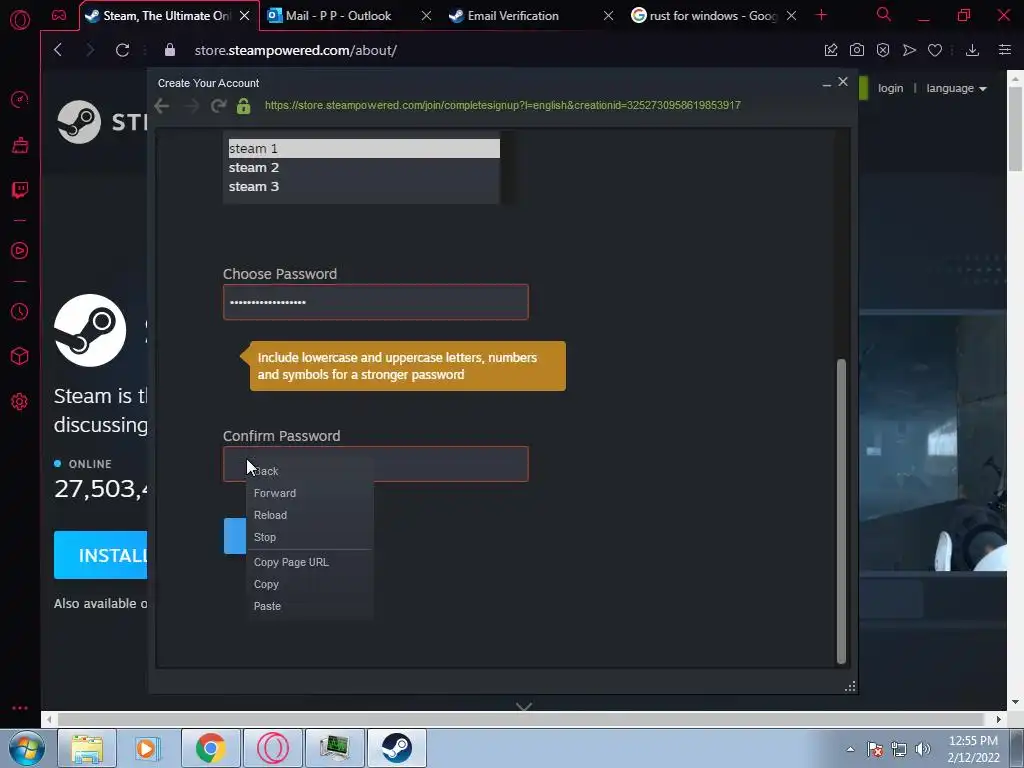
Task: Click the padlock site info icon
Action: tap(170, 50)
